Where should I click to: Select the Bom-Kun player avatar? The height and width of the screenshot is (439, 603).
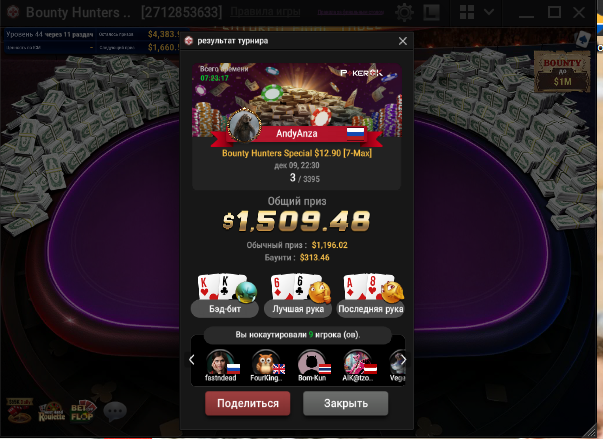[311, 362]
